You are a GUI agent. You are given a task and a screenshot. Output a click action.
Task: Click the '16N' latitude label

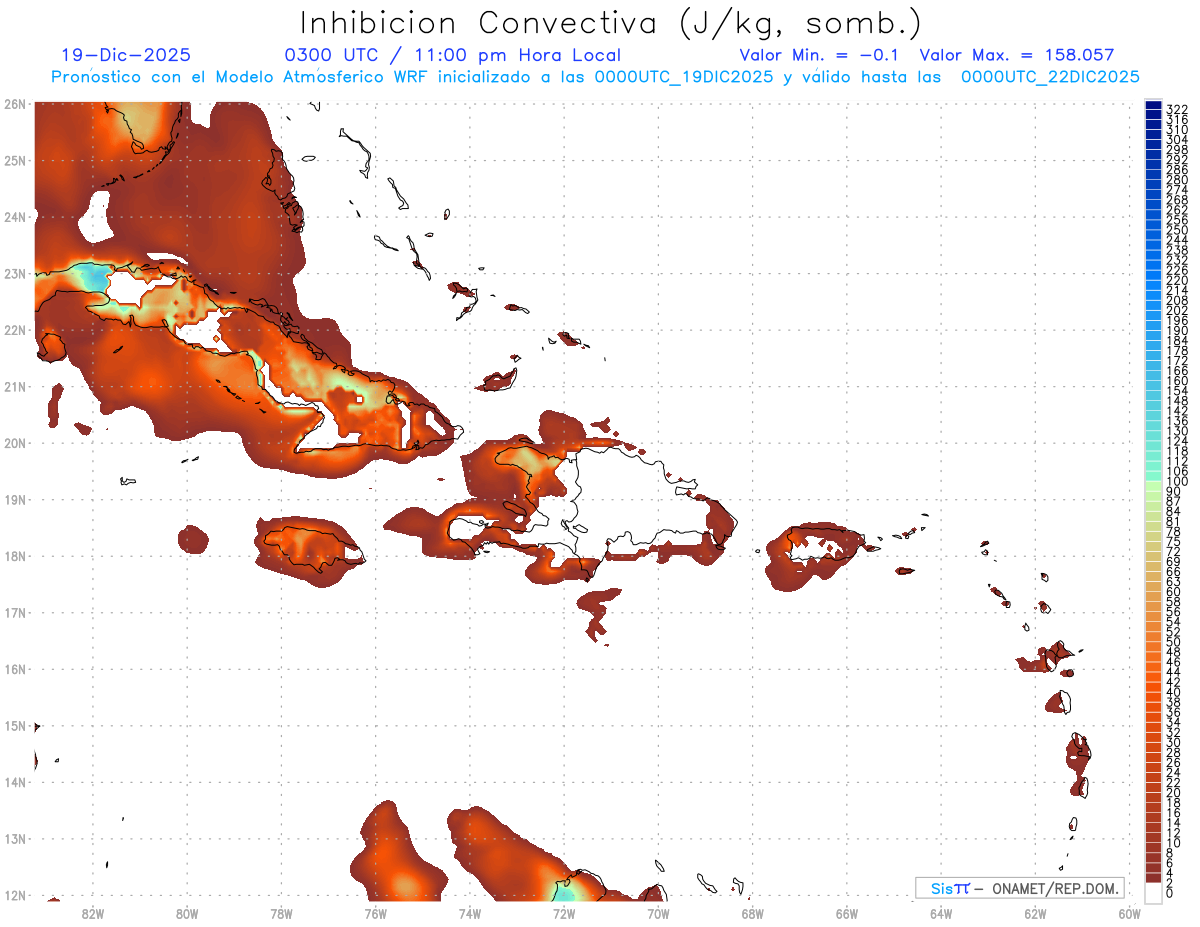[x=14, y=669]
